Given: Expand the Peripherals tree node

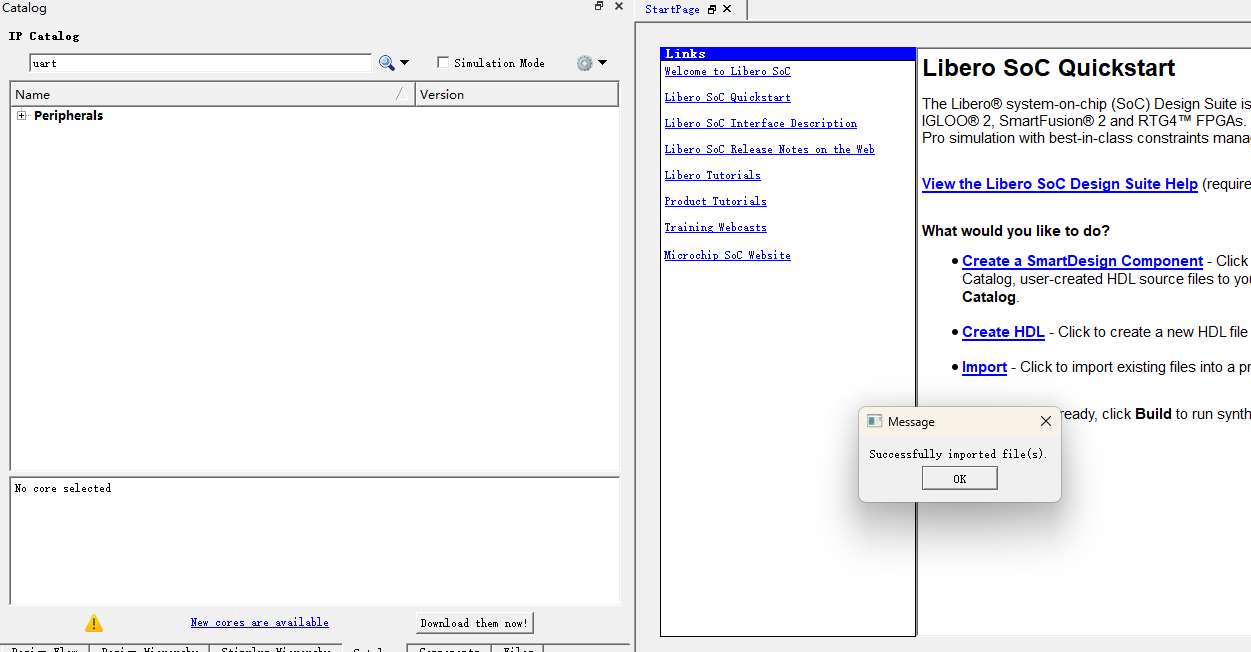Looking at the screenshot, I should [x=21, y=116].
